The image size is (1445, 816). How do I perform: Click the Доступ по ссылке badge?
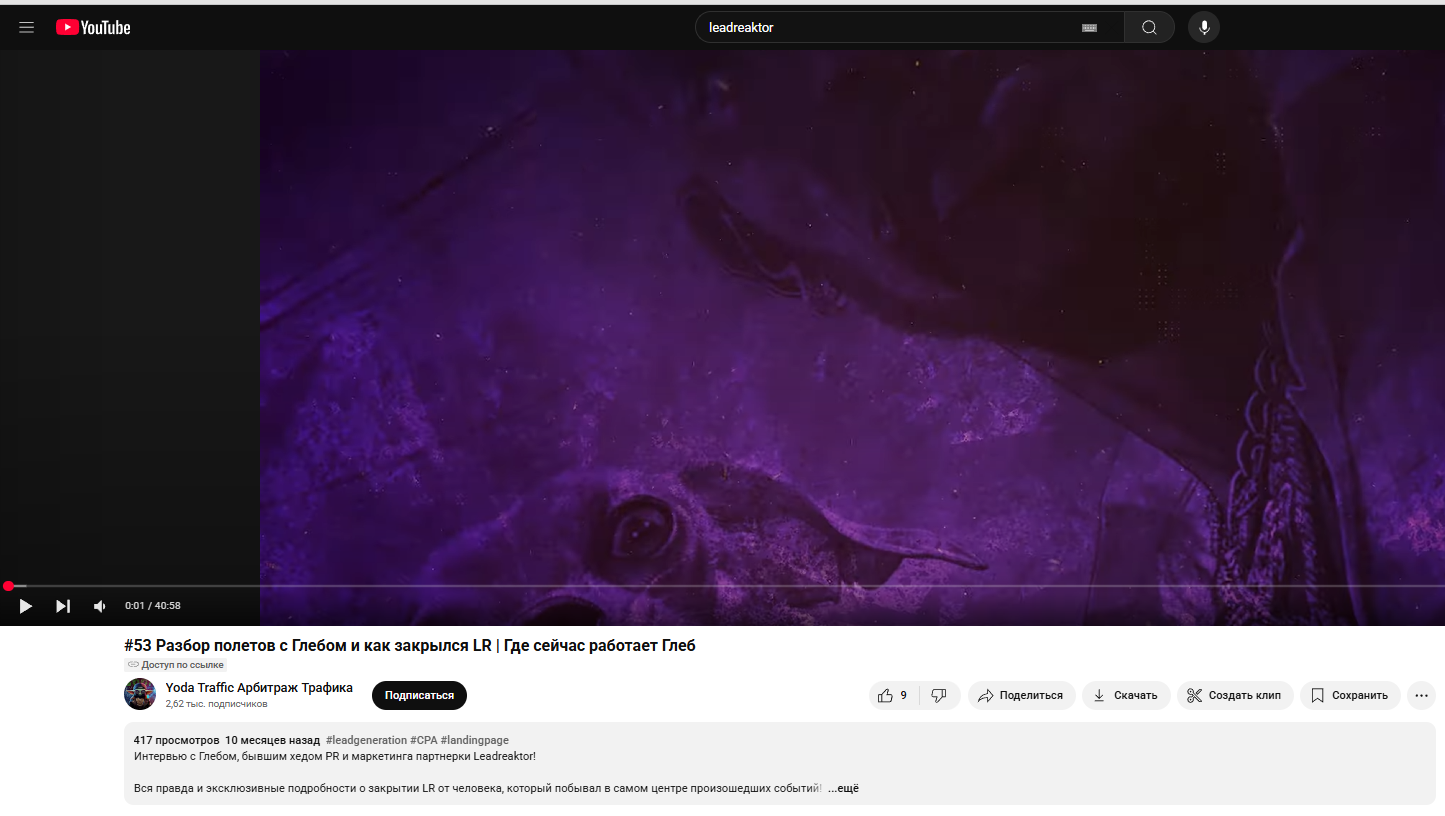176,665
